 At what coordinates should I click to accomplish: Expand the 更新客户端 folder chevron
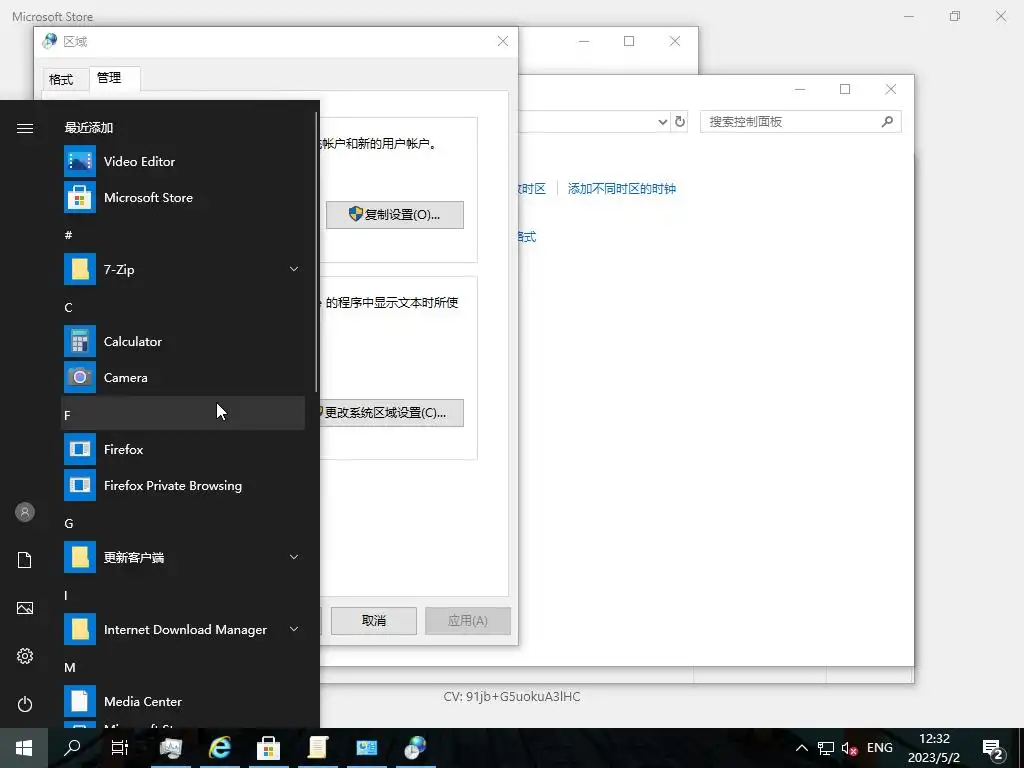(294, 557)
